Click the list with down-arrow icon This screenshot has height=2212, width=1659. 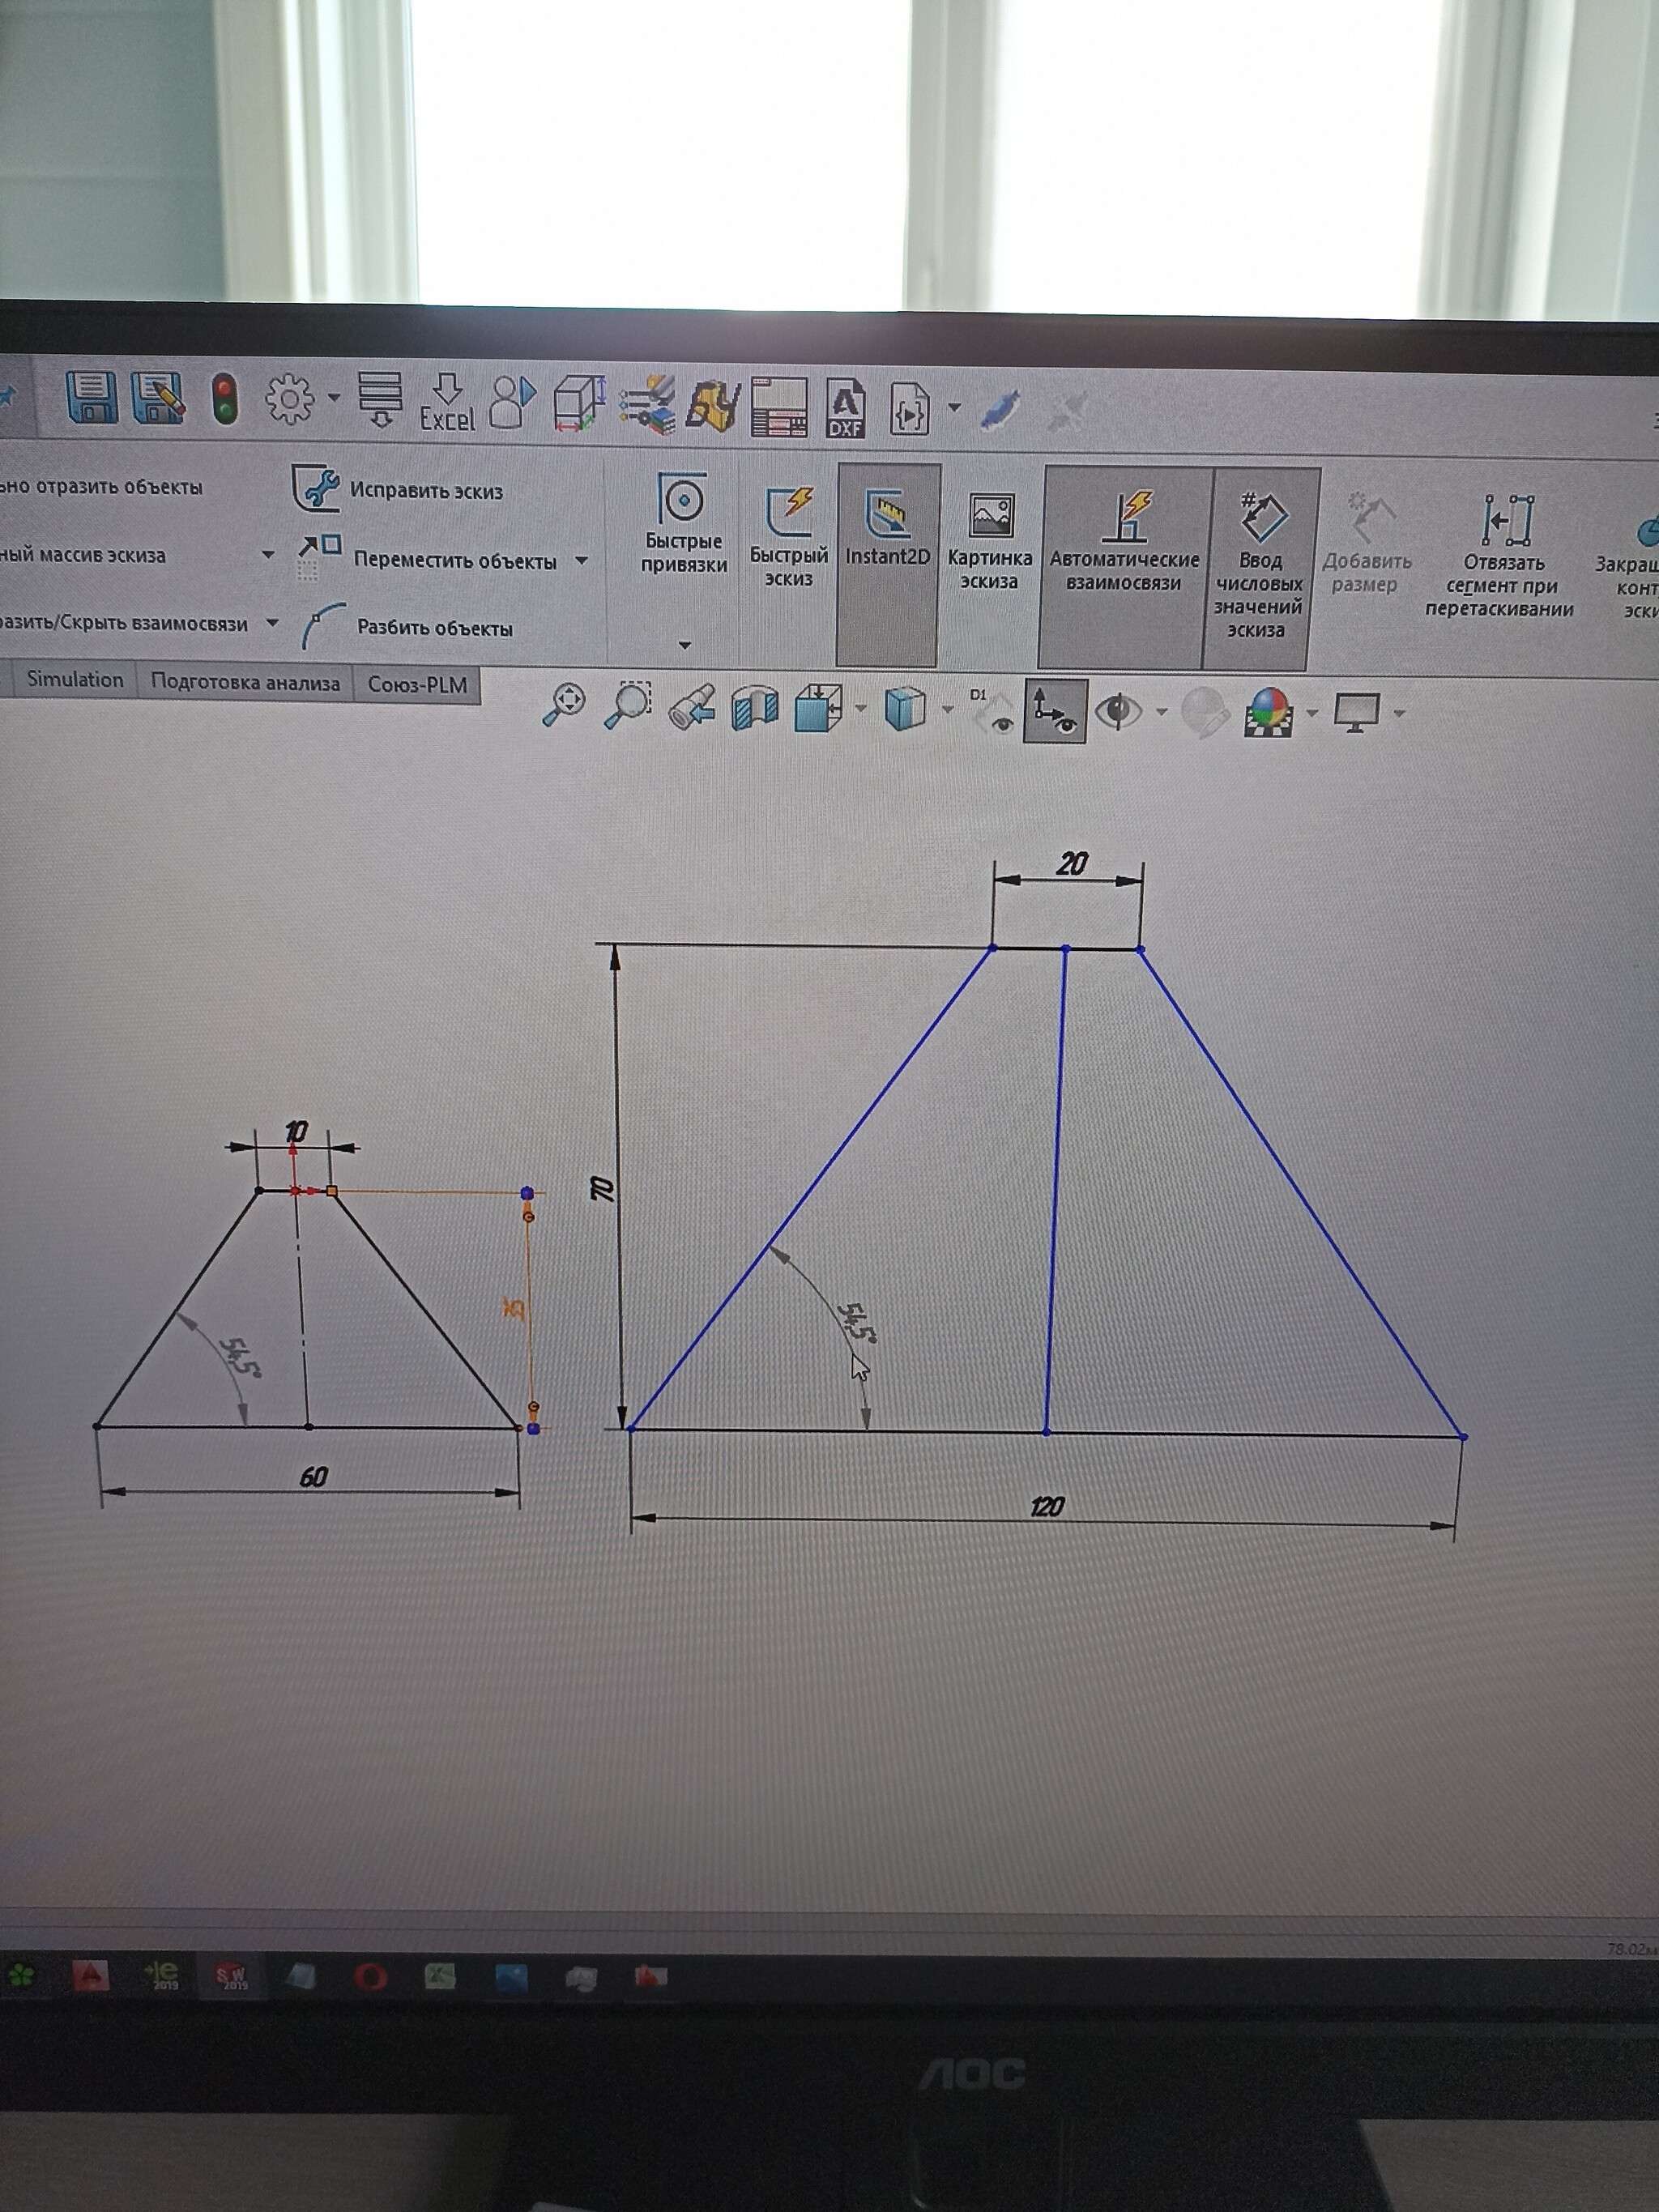(x=380, y=400)
